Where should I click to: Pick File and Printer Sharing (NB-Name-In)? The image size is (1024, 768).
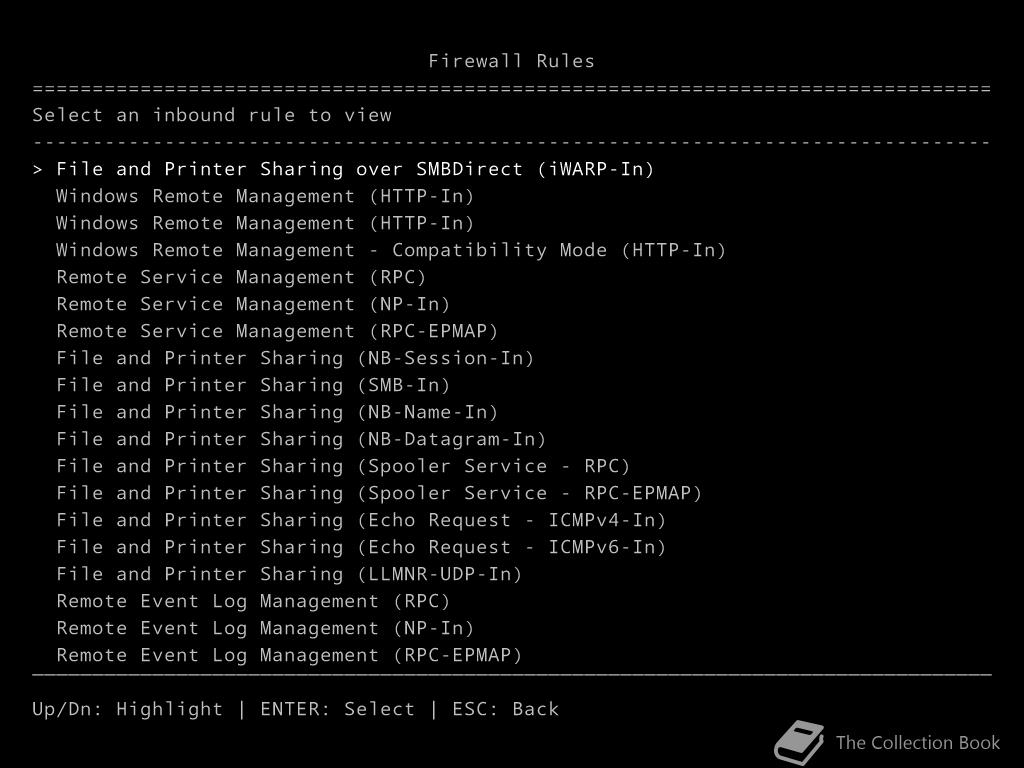click(x=277, y=412)
